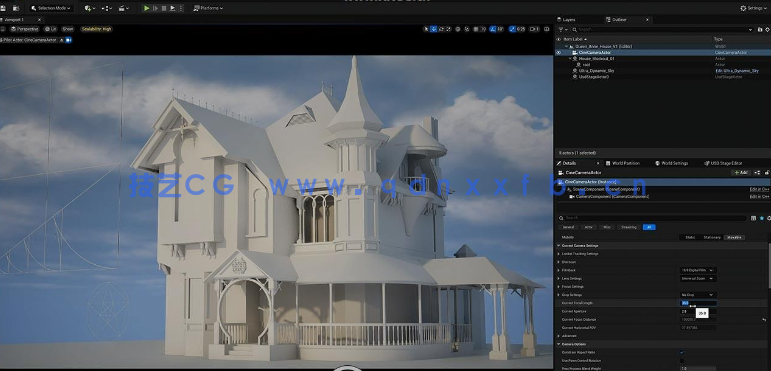This screenshot has height=371, width=771.
Task: Open the Selection Mode dropdown
Action: click(x=51, y=8)
